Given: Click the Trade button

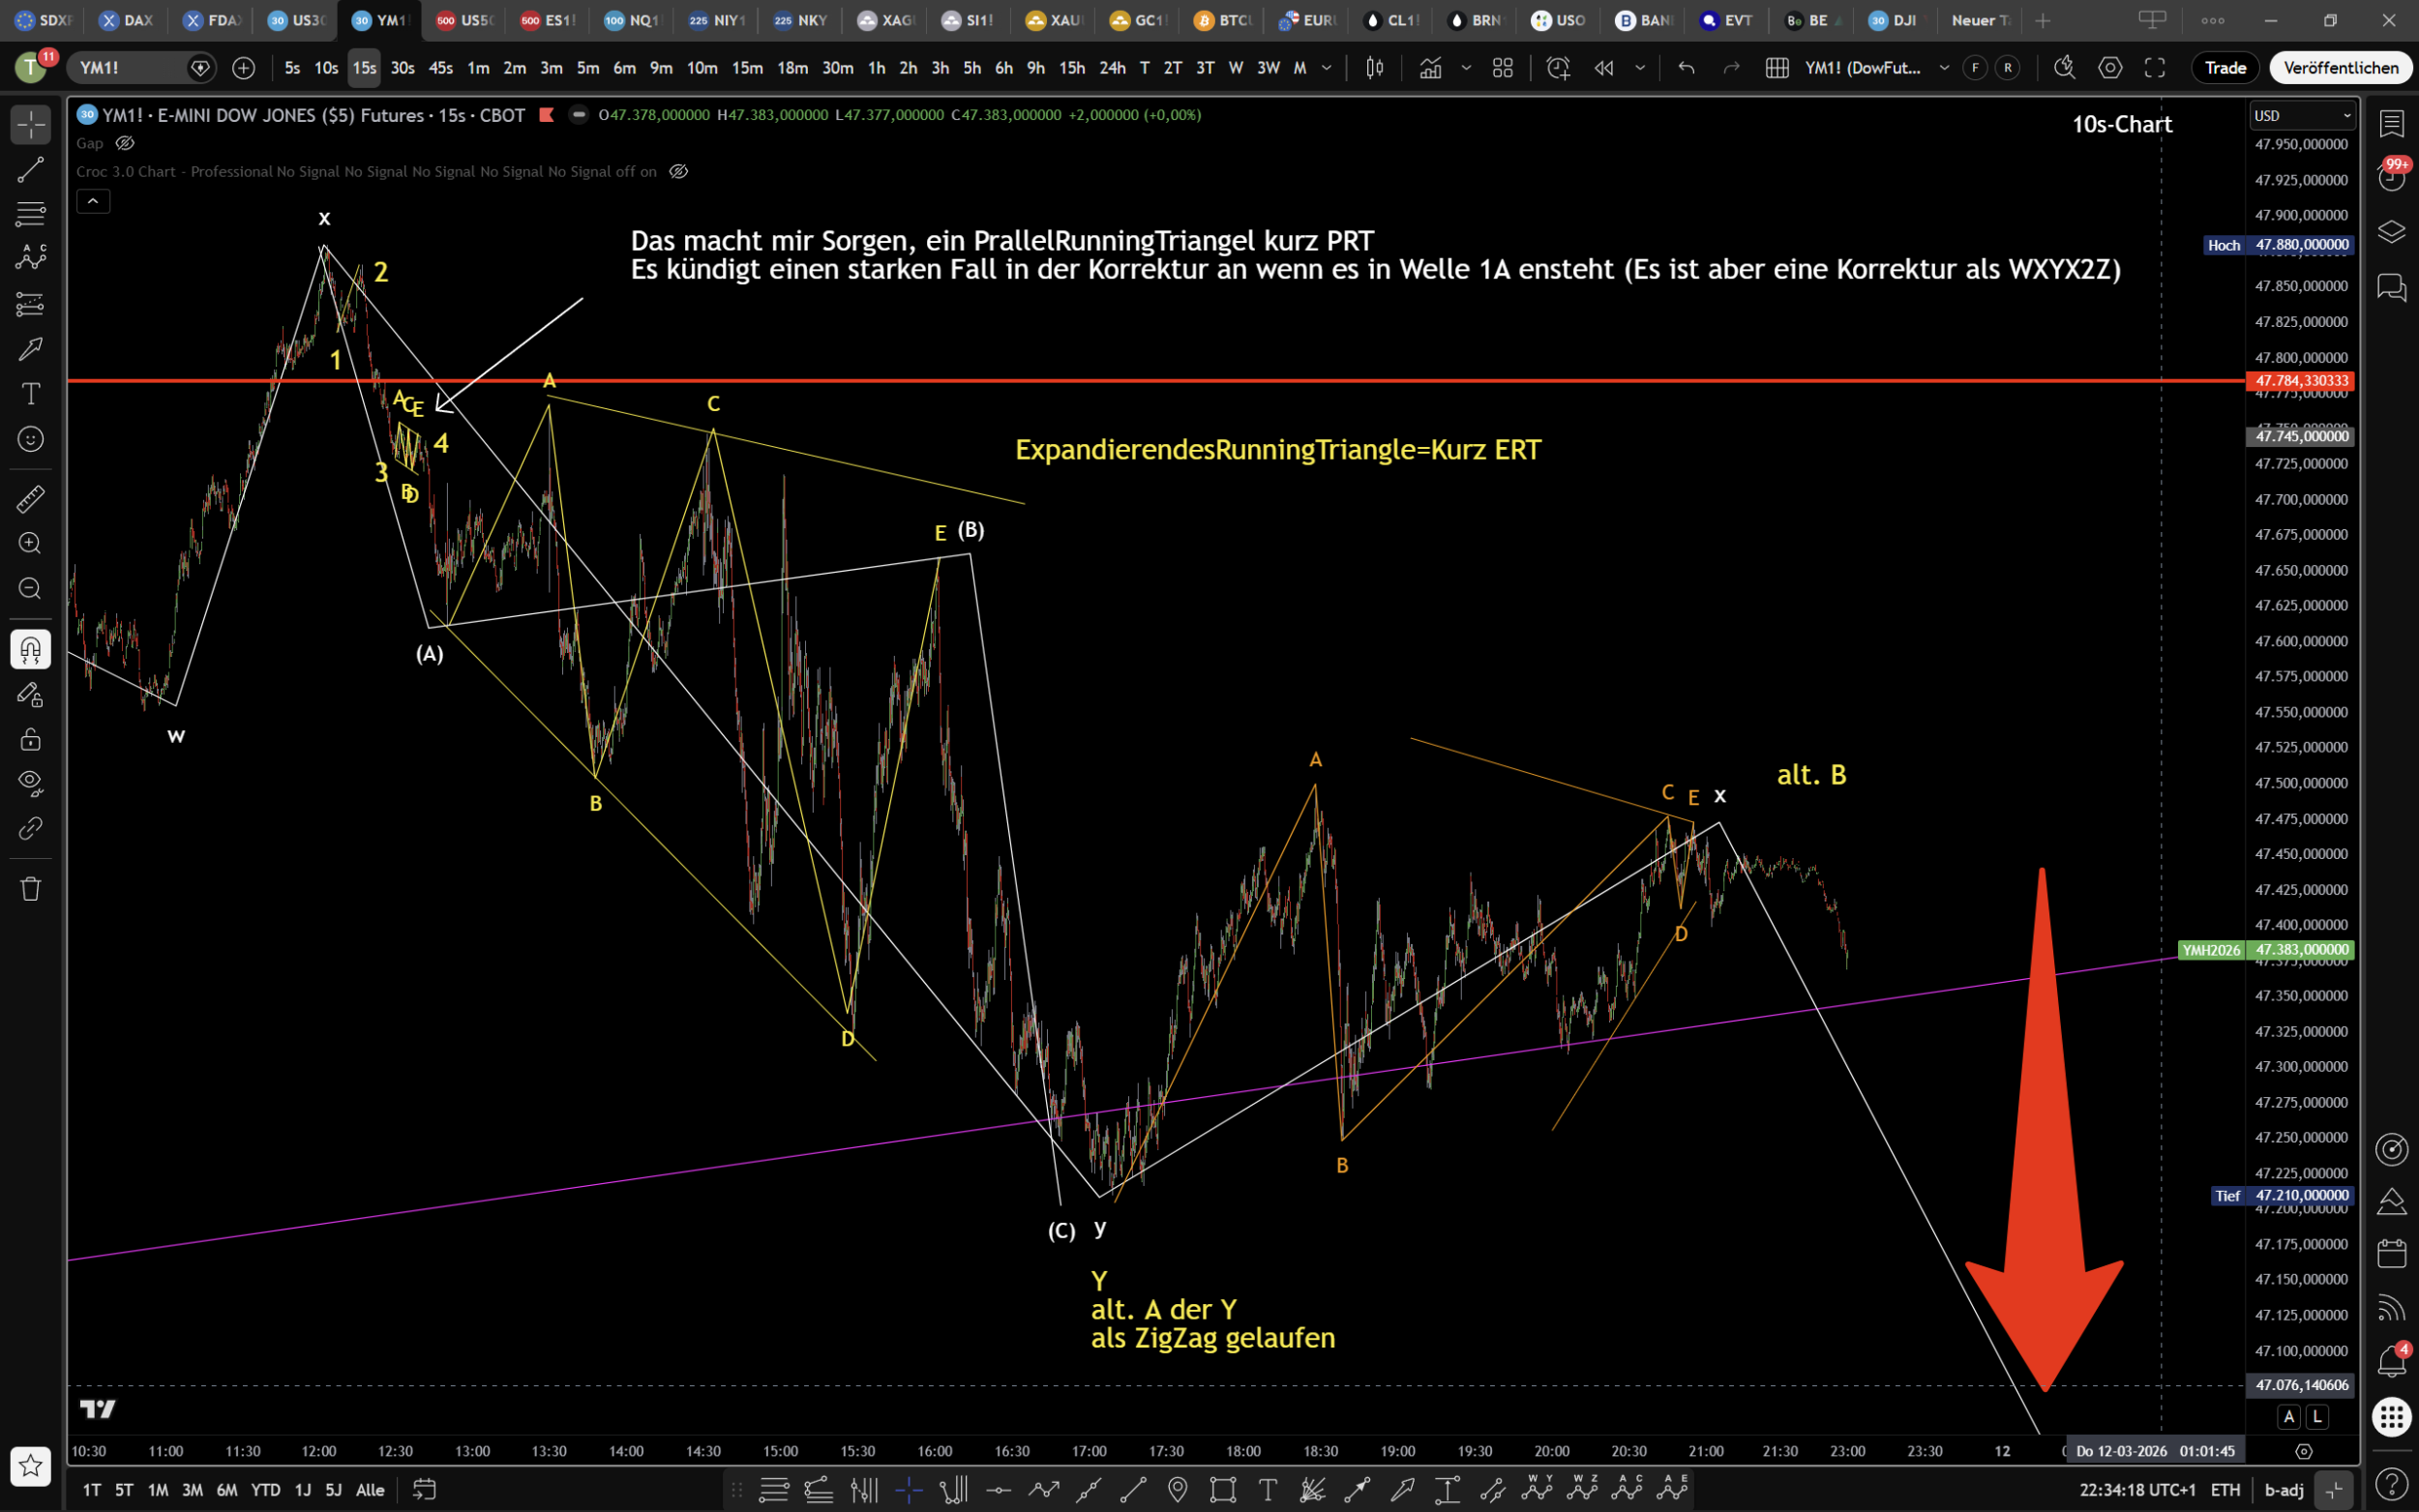Looking at the screenshot, I should (x=2225, y=68).
